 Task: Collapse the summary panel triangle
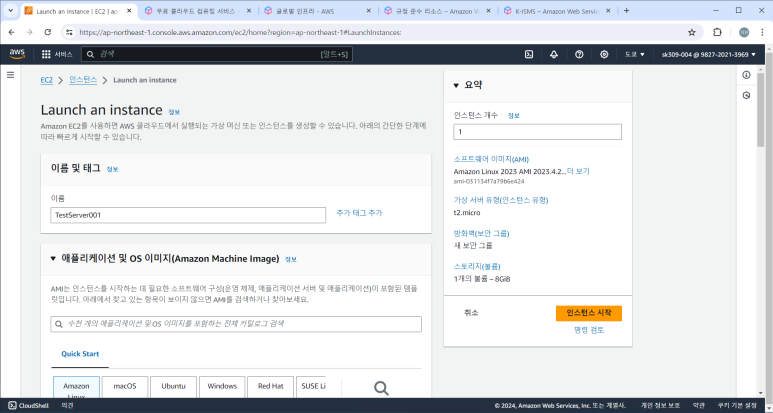click(456, 85)
